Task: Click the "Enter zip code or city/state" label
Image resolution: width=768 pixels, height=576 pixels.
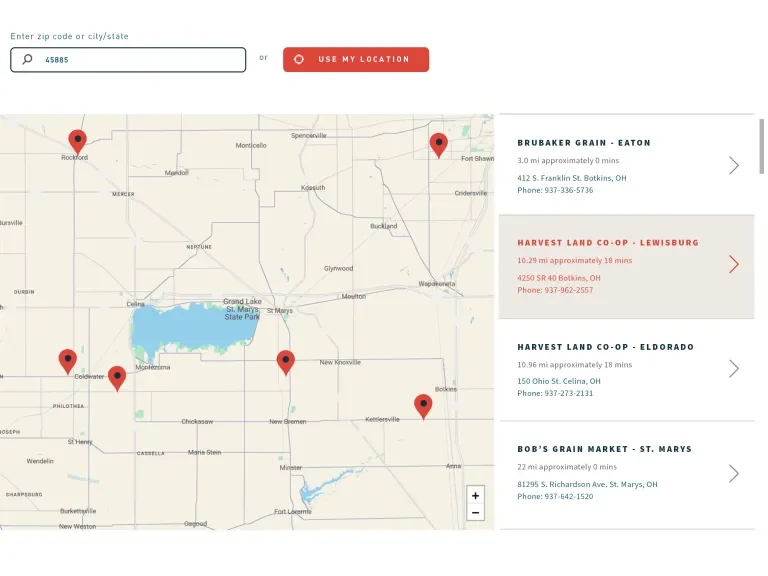Action: coord(70,36)
